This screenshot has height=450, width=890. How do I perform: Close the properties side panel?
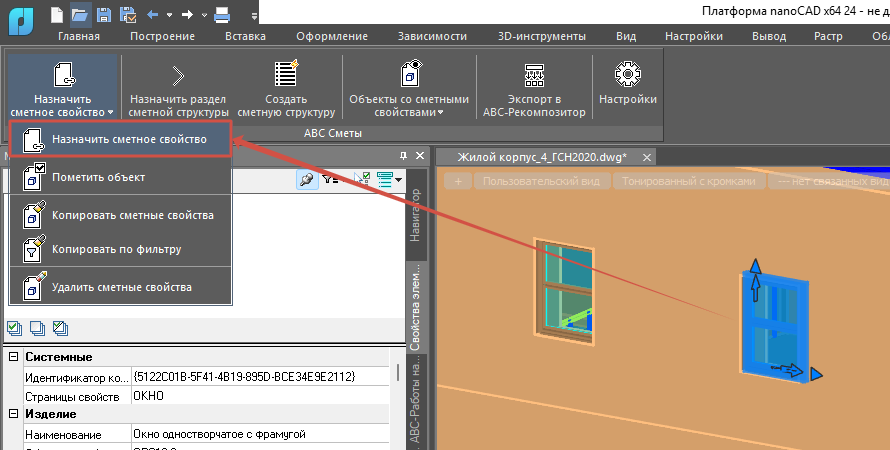point(420,155)
